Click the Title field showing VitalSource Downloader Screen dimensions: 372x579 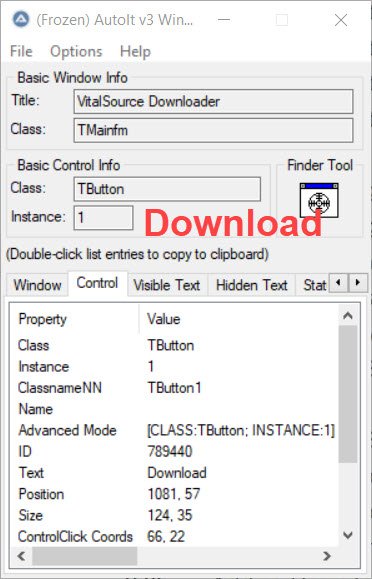click(213, 102)
